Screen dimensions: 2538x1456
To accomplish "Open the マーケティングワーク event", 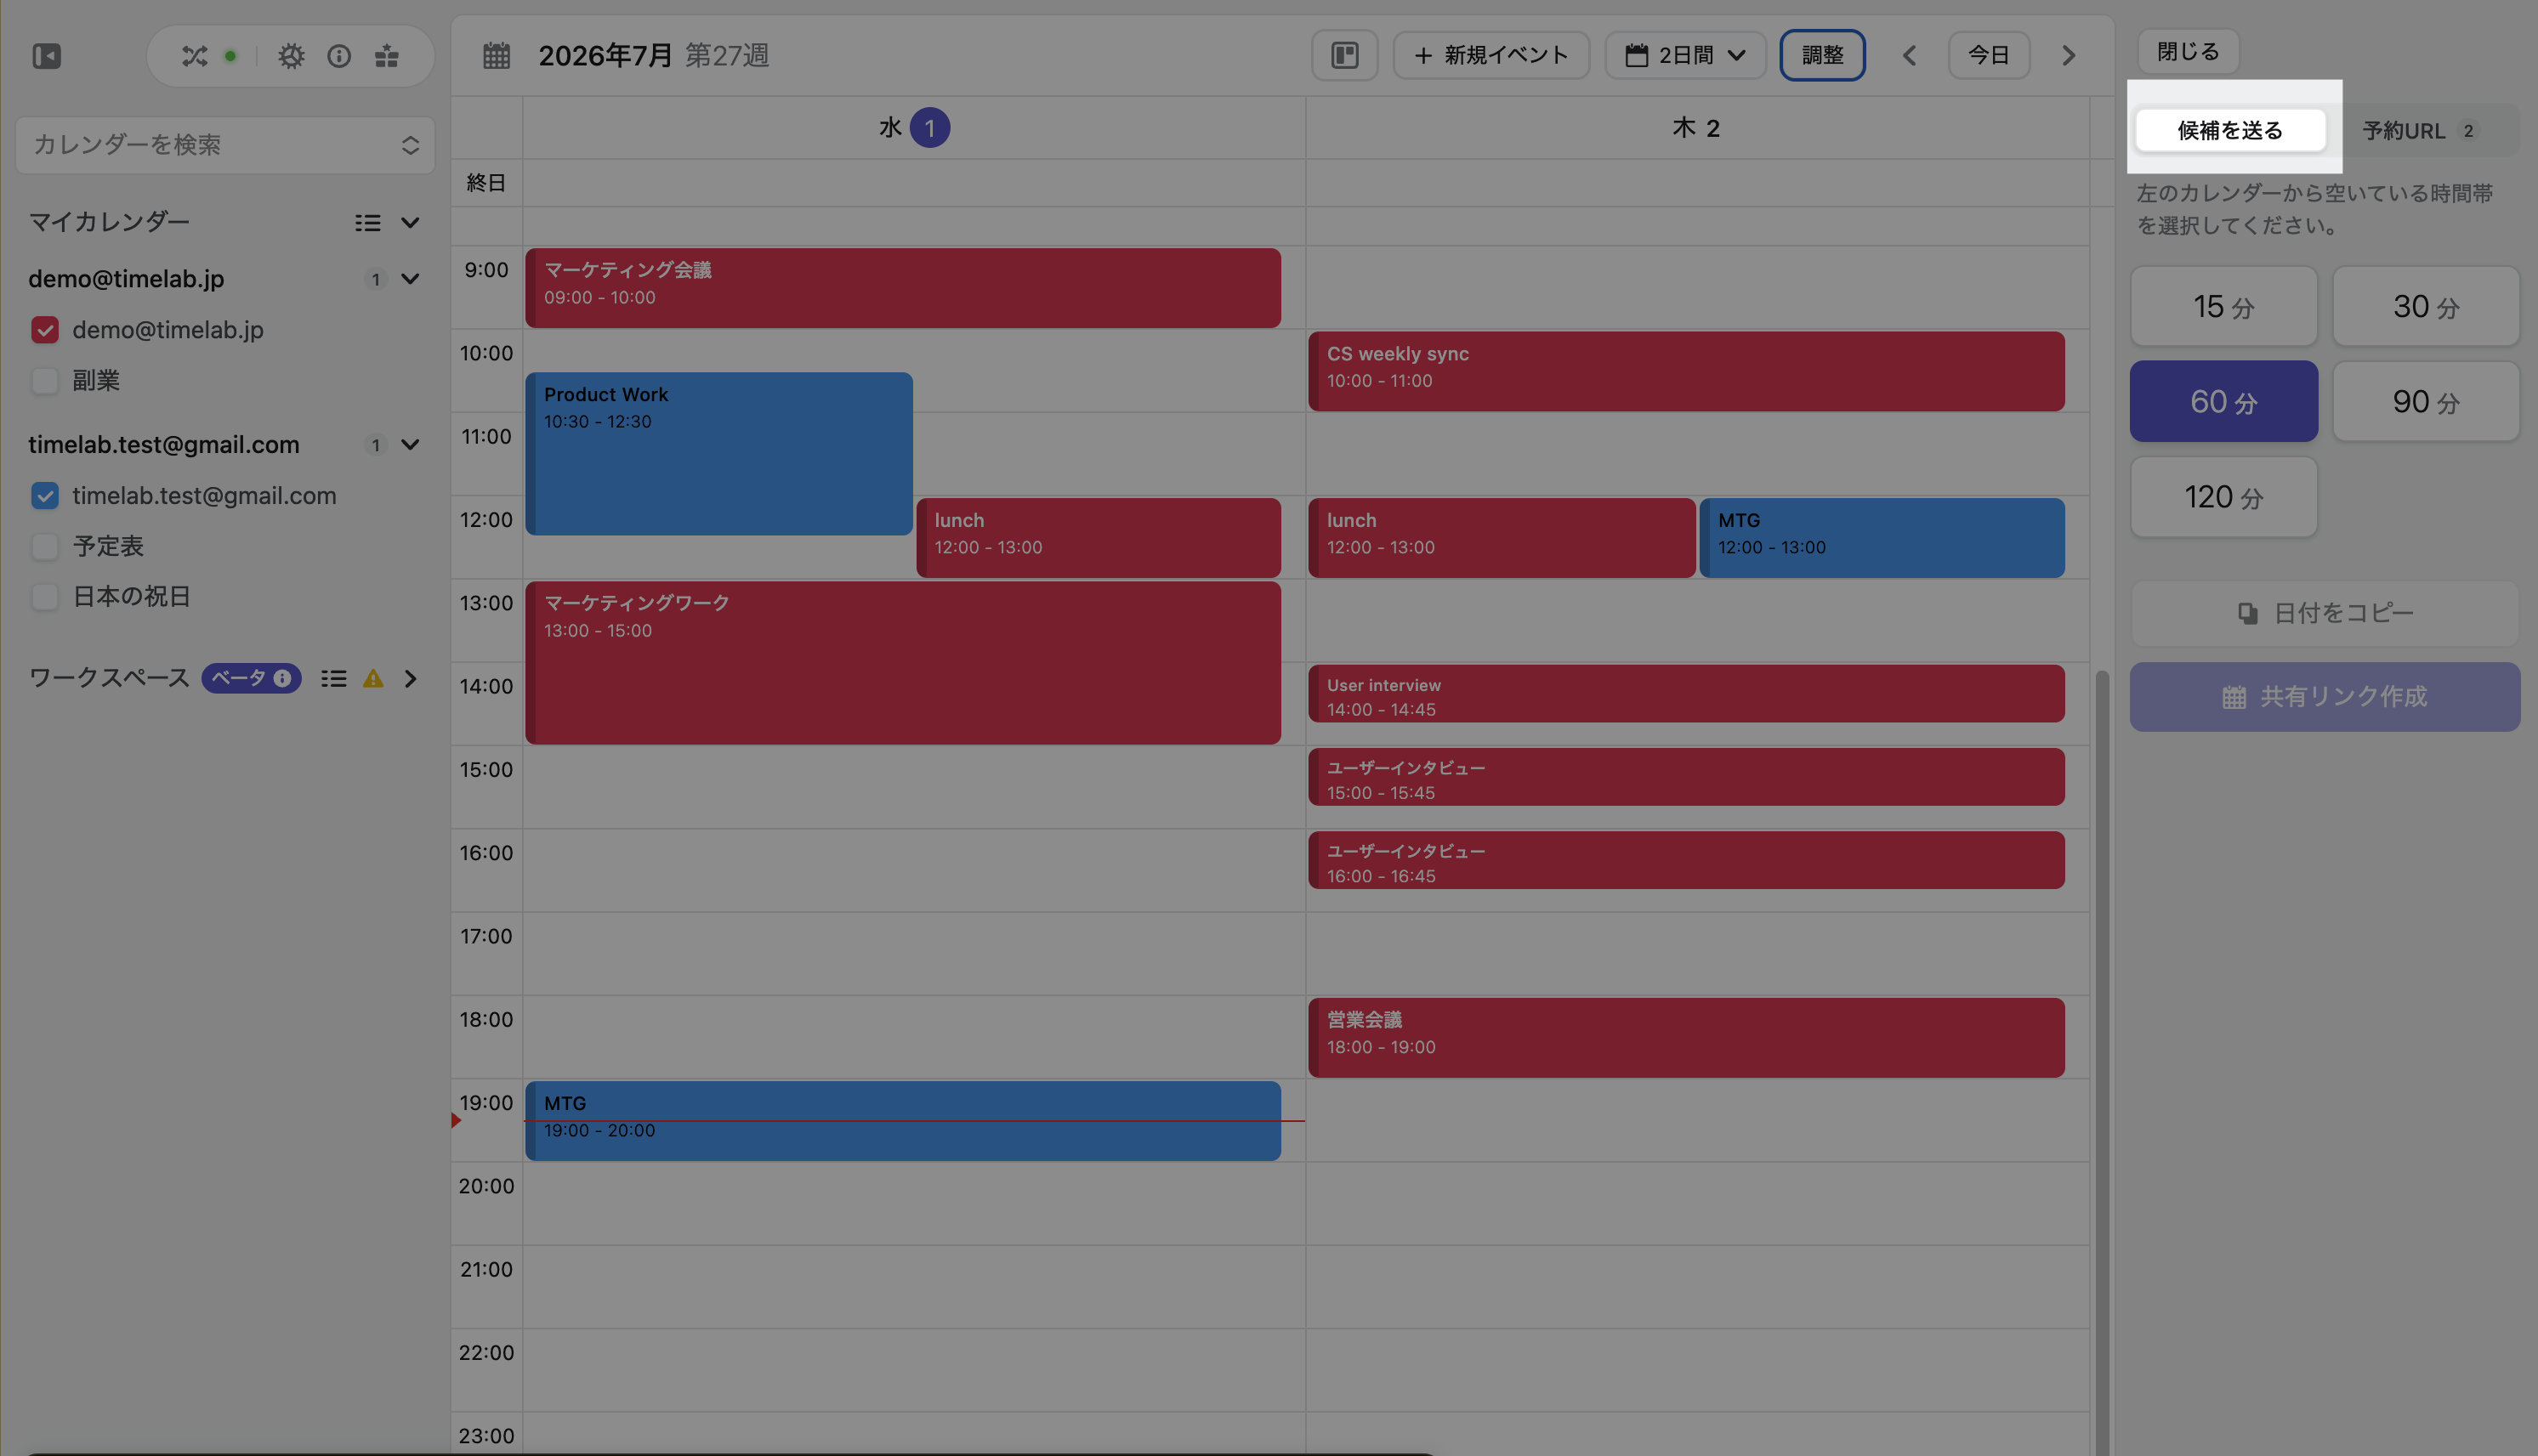I will 903,663.
